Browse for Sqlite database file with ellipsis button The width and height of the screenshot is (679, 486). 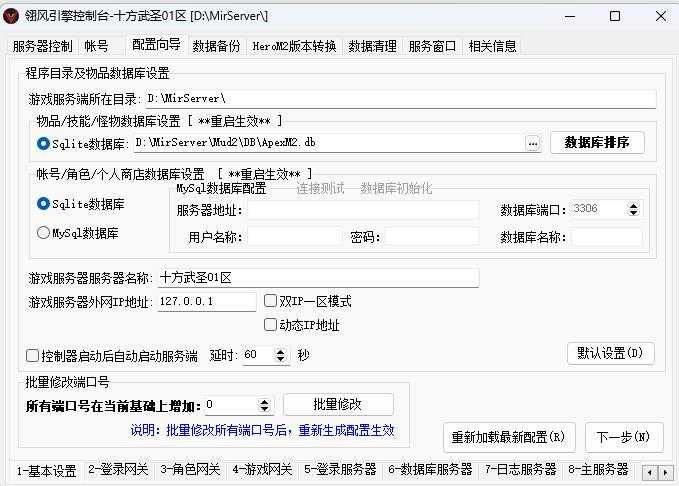click(533, 143)
